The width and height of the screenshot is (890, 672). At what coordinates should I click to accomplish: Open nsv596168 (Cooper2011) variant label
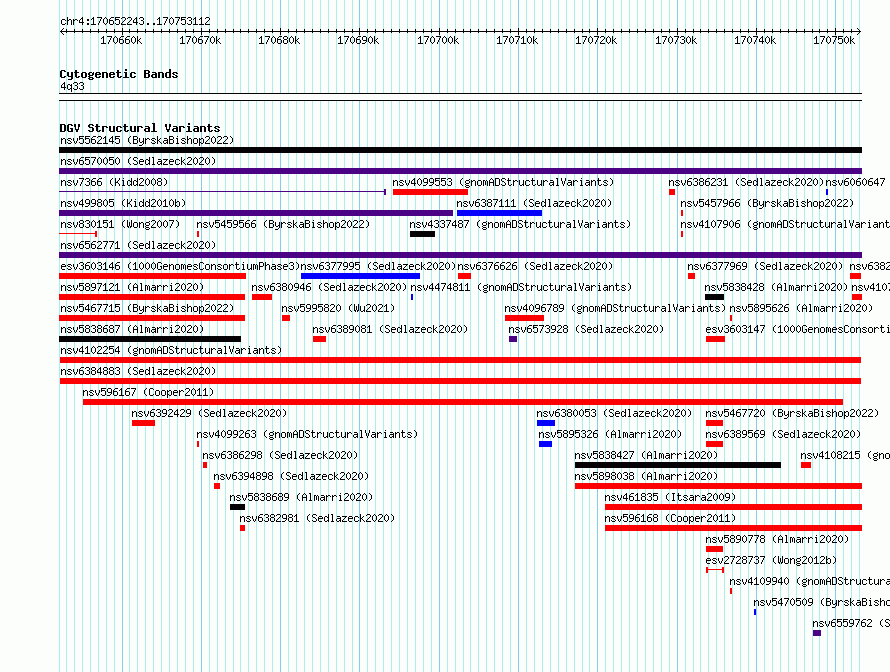point(670,518)
